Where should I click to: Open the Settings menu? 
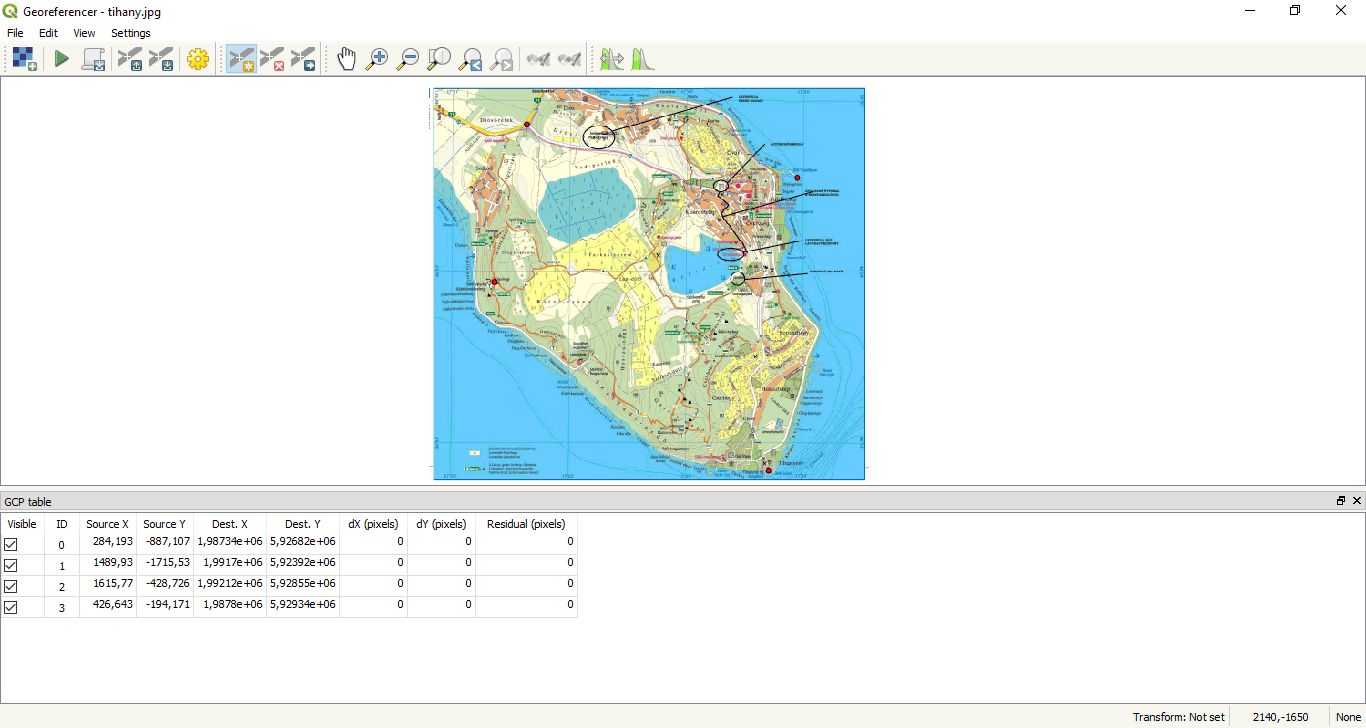pyautogui.click(x=131, y=33)
